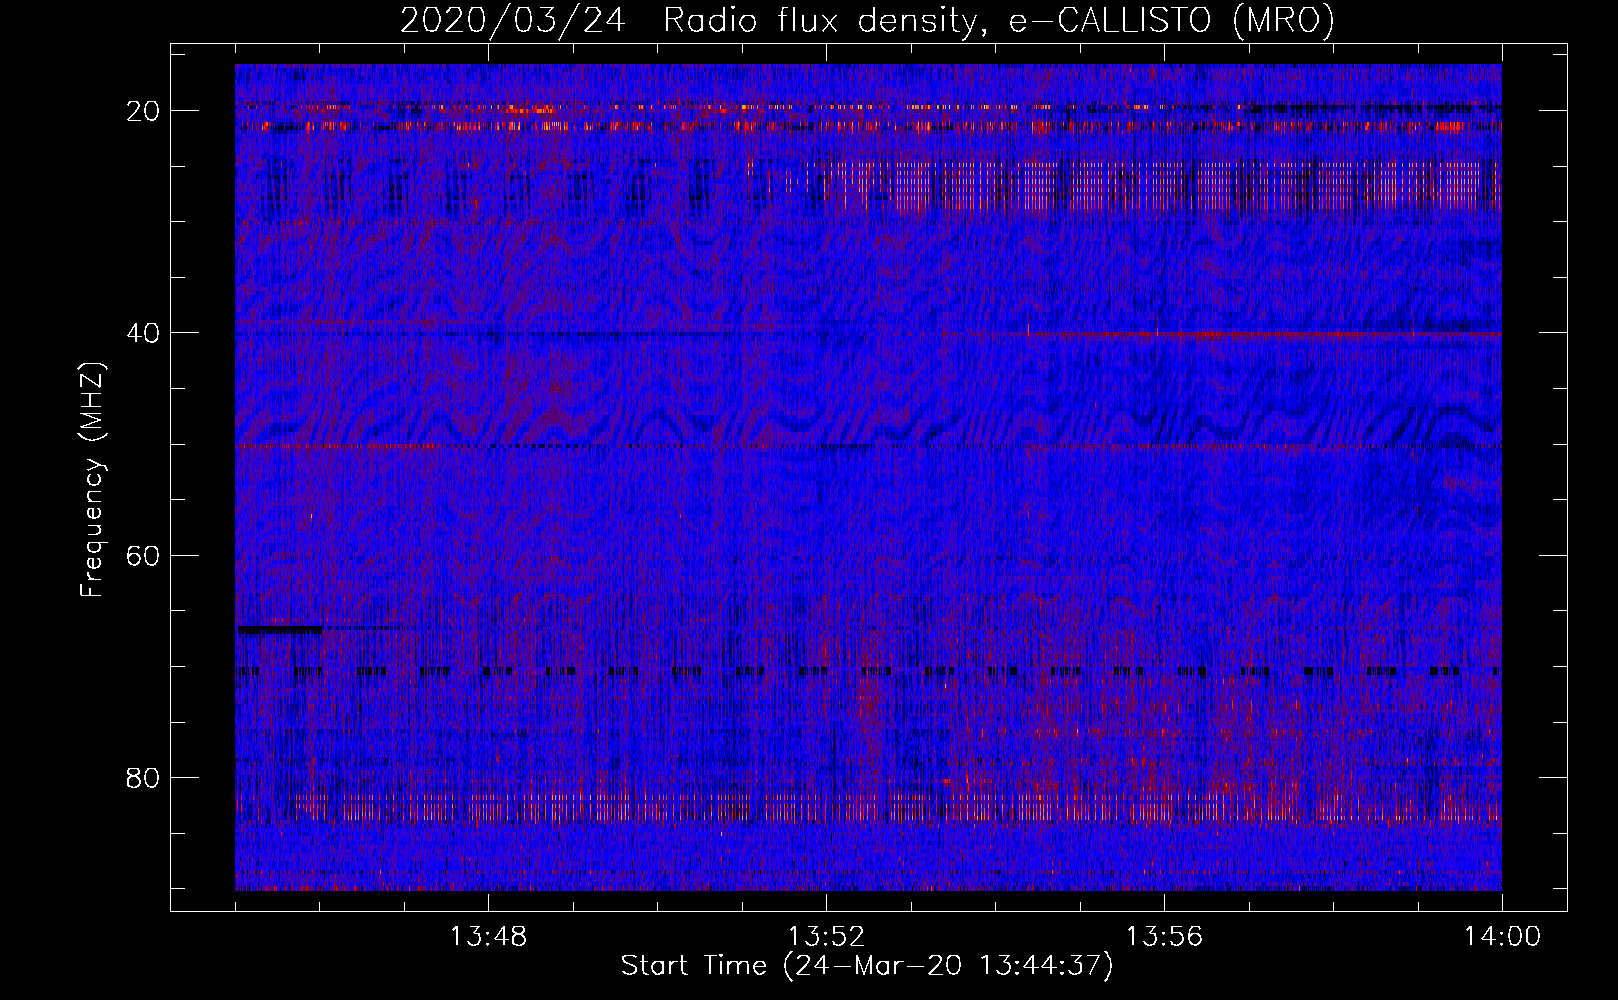Screen dimensions: 1618x1000
Task: Click the plot title "Radio flux density, e-CALLISTO (MRO)"
Action: pos(999,20)
